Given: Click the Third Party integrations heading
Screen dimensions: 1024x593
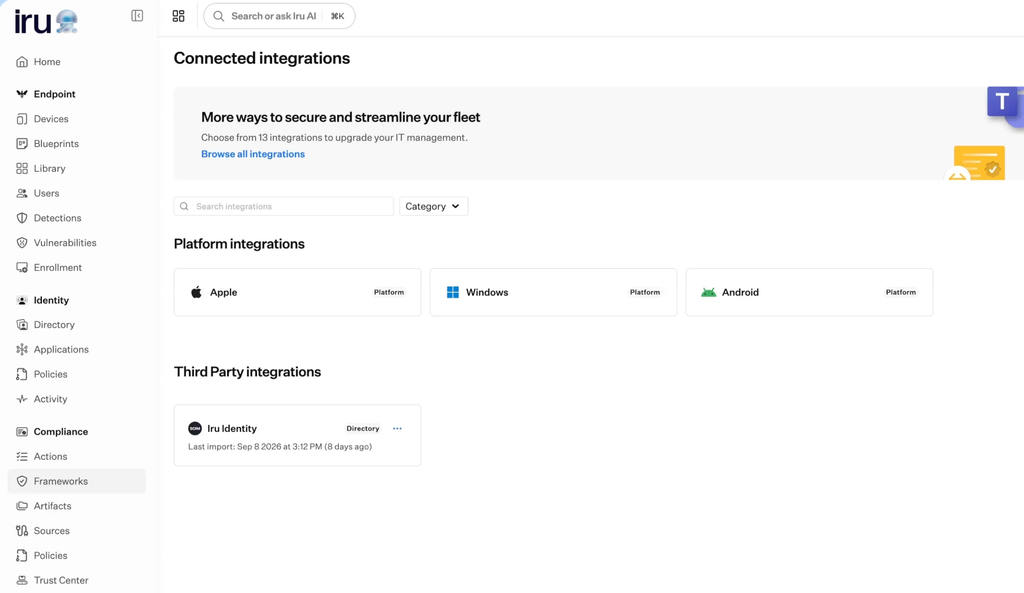Looking at the screenshot, I should coord(248,372).
